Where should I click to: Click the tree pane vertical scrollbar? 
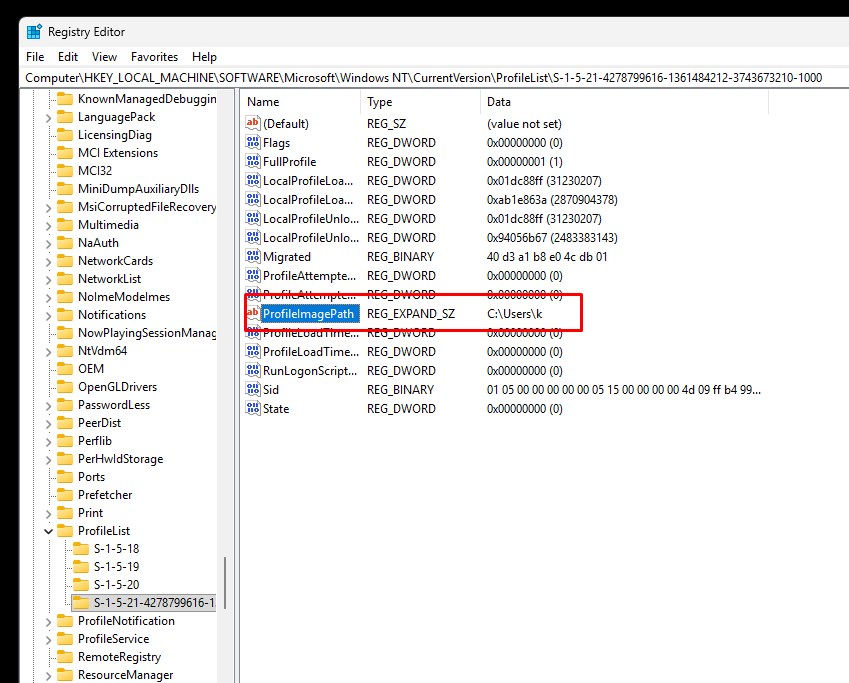225,581
